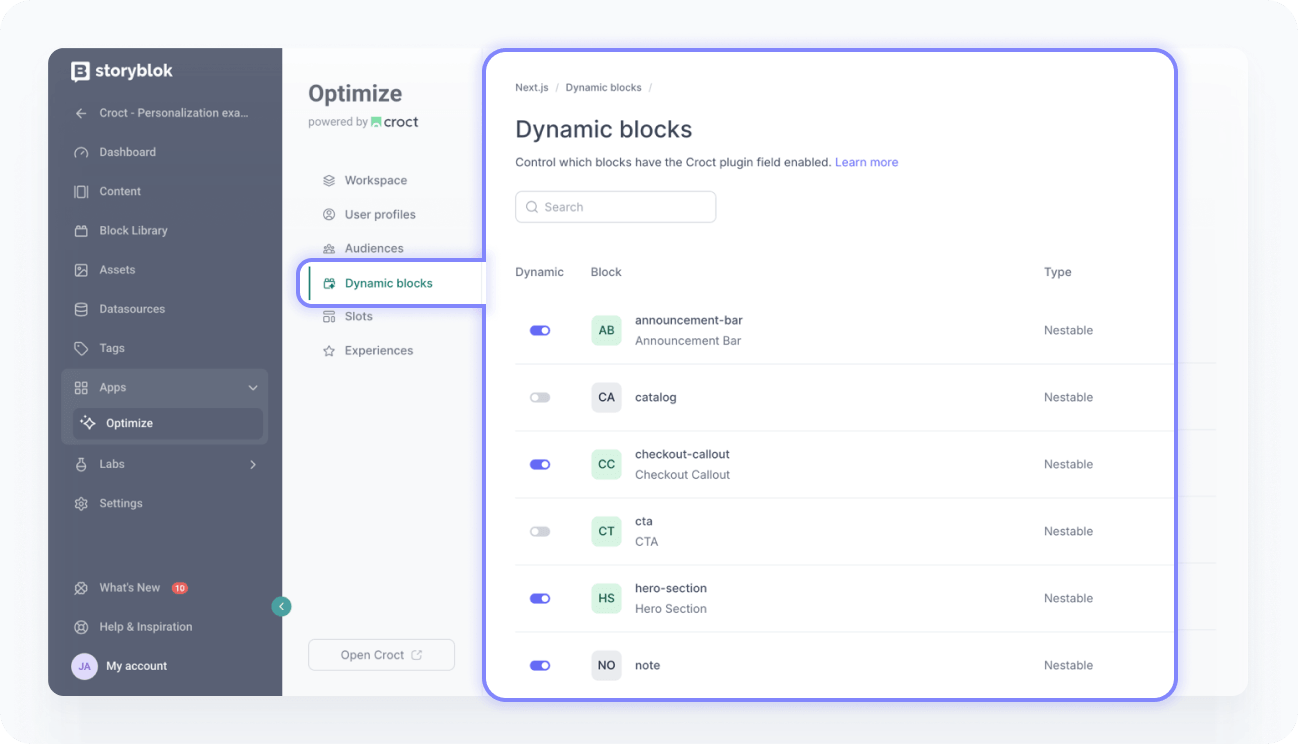Click the Next.js breadcrumb link

click(532, 88)
